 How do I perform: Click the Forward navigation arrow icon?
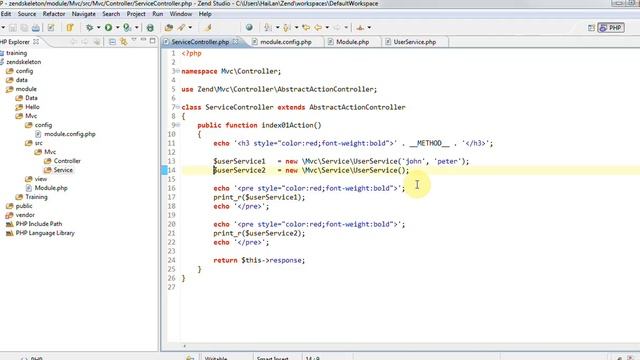coord(337,28)
